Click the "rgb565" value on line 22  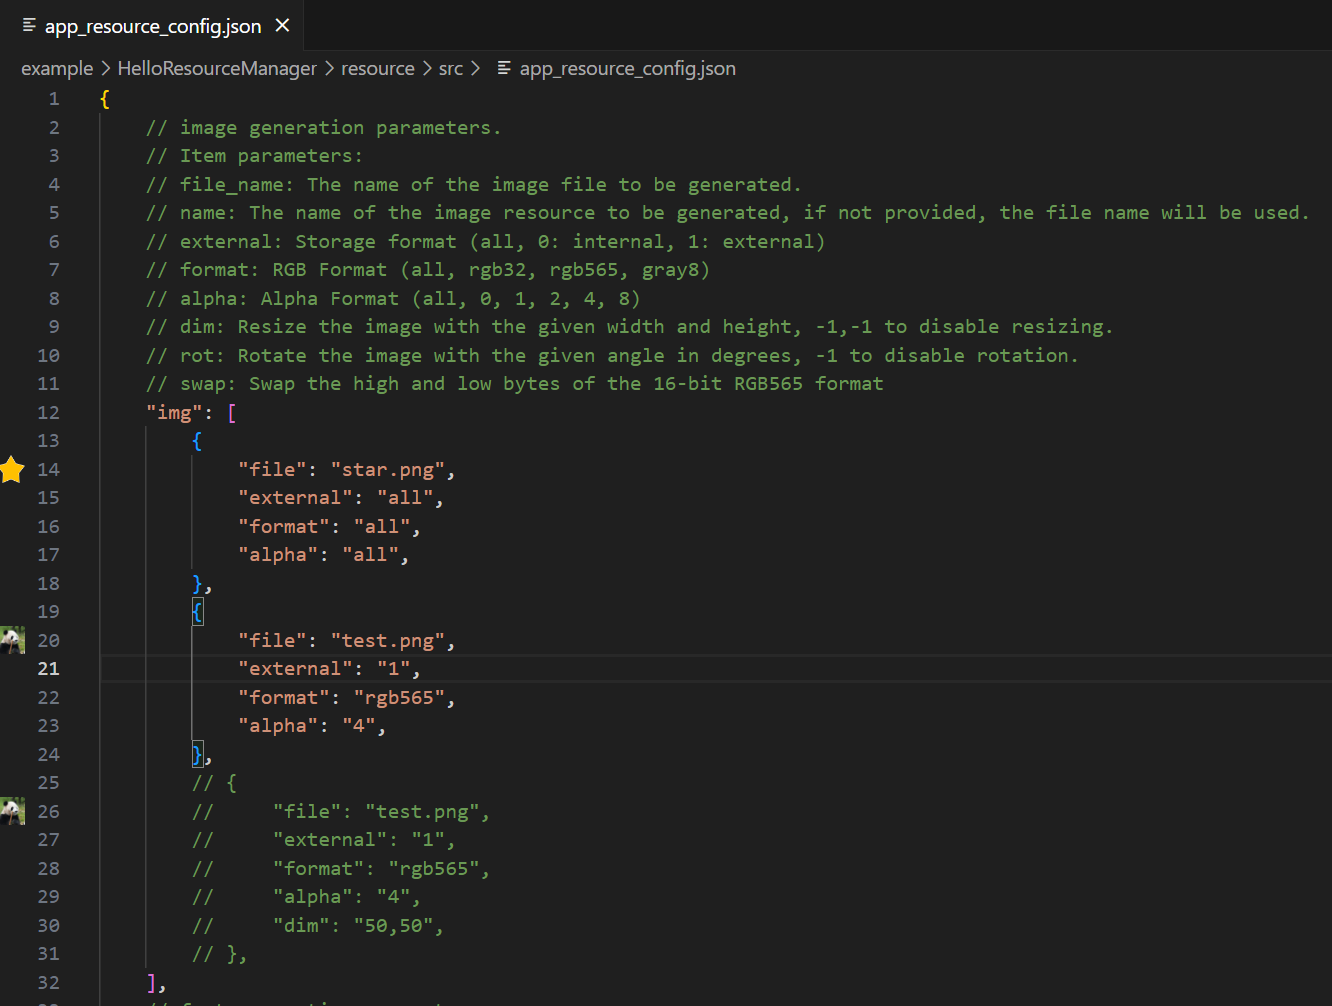click(399, 697)
